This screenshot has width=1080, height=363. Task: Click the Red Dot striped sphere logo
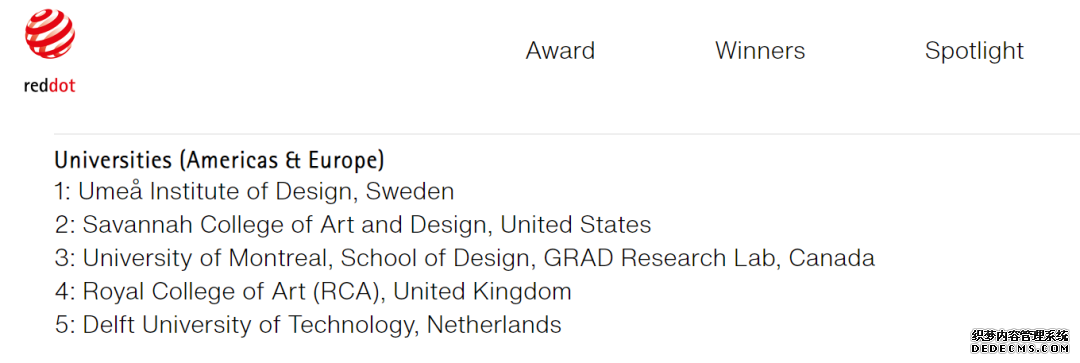click(50, 34)
